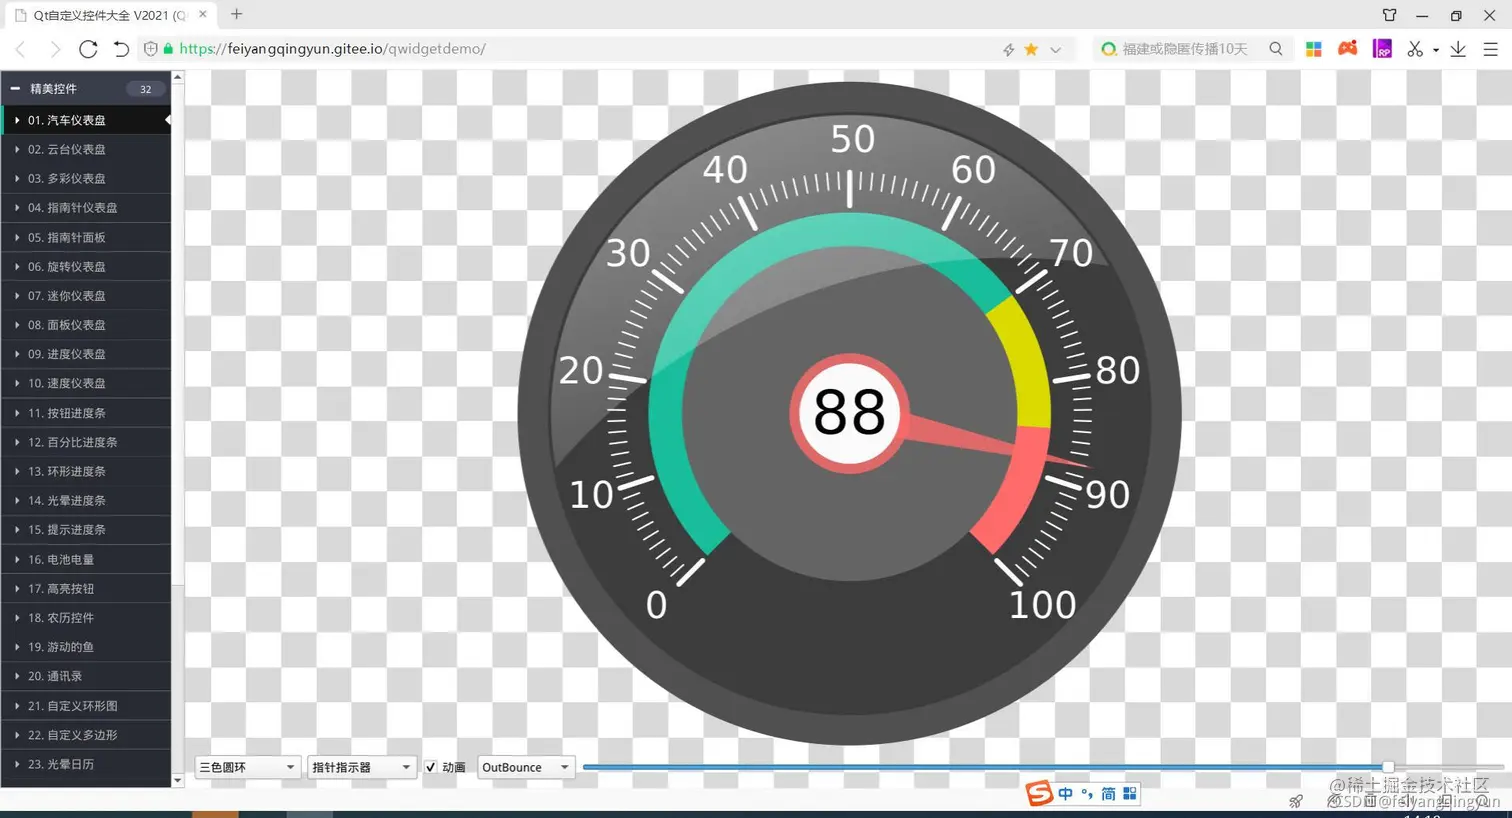Select 04. 指南针仪表盘 item

pyautogui.click(x=86, y=208)
